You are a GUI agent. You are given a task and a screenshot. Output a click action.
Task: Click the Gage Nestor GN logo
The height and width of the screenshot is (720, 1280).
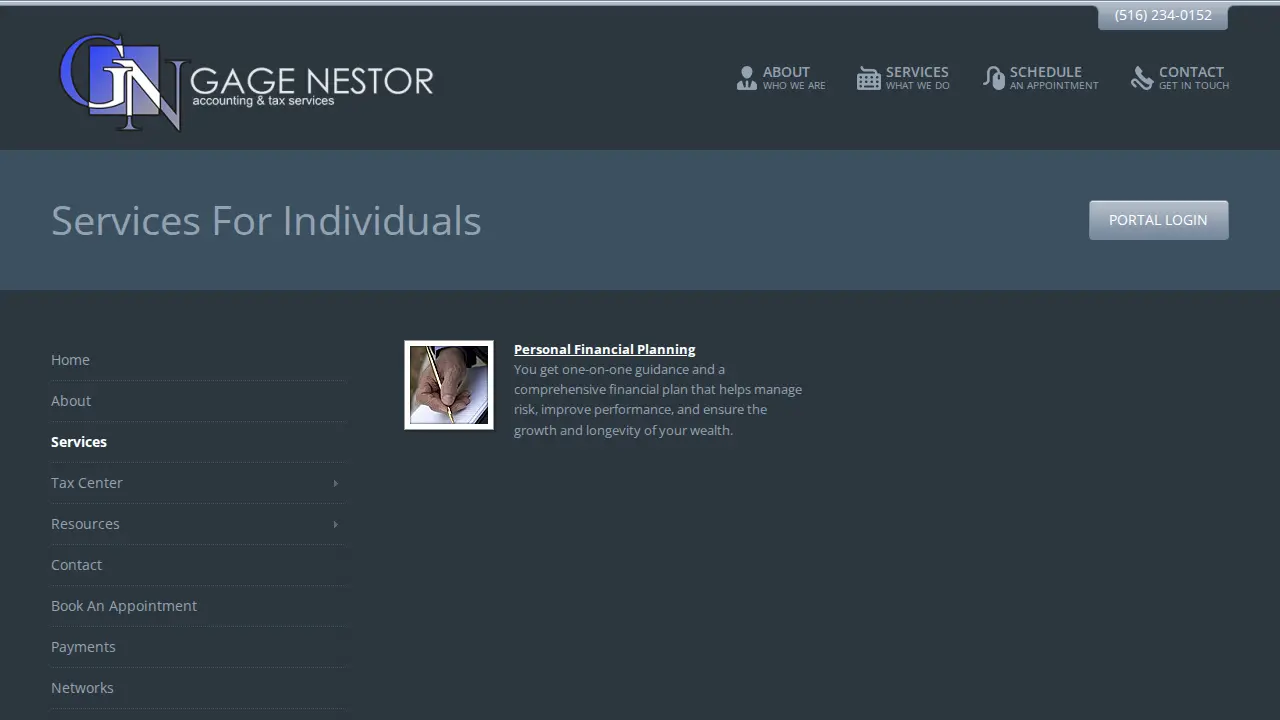pyautogui.click(x=122, y=82)
